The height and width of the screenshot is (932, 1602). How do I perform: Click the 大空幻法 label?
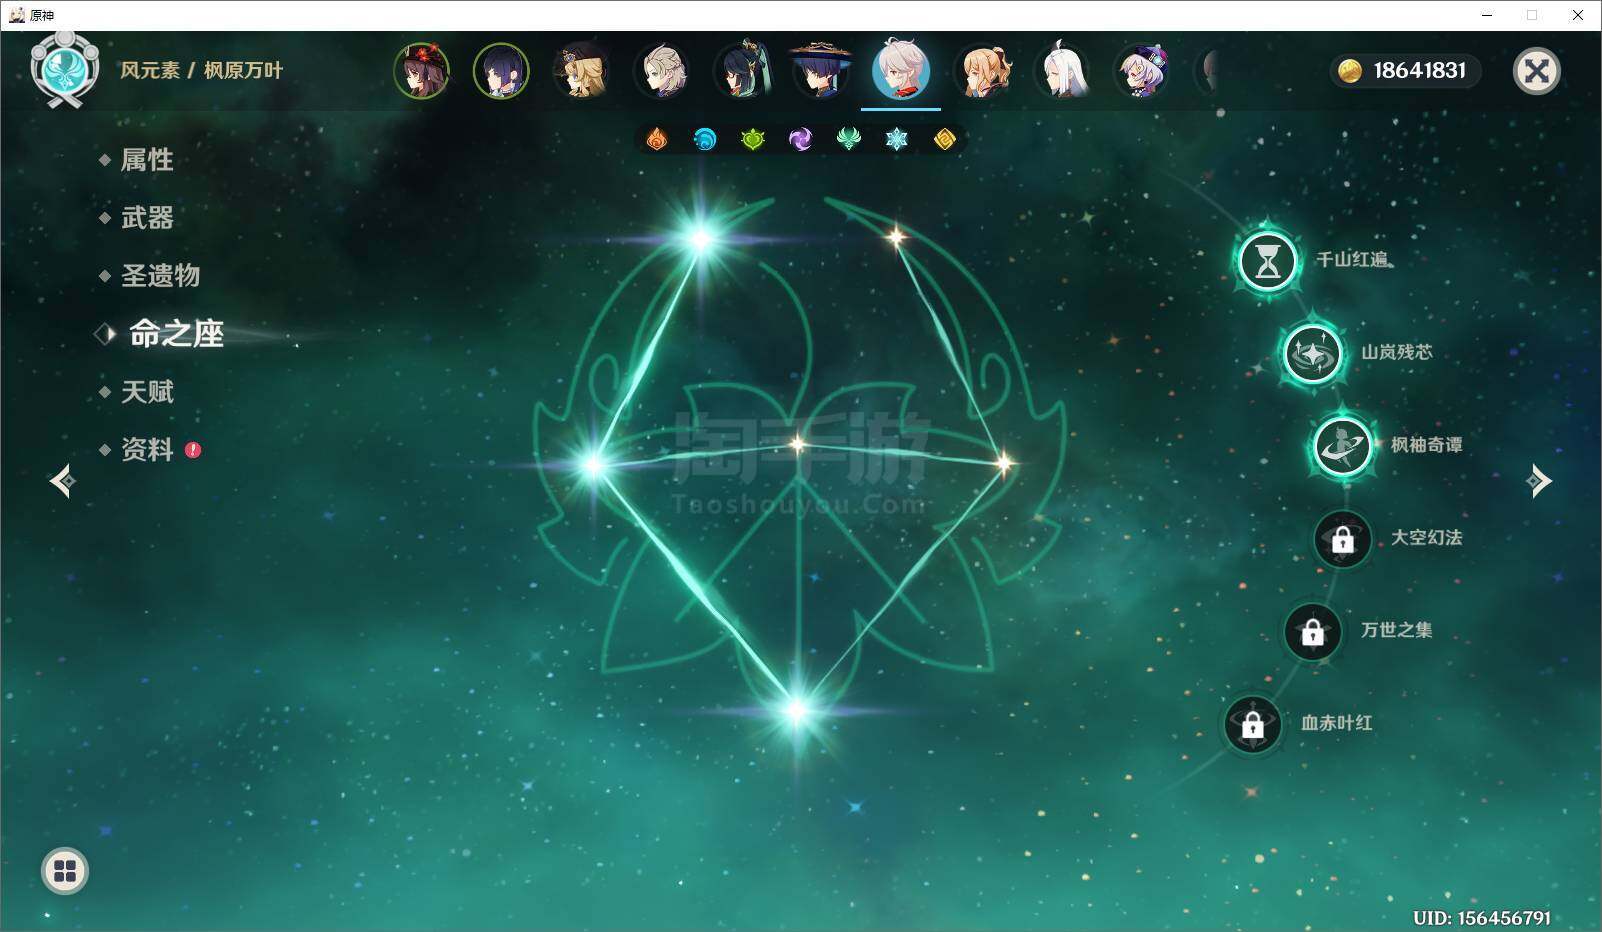point(1427,538)
